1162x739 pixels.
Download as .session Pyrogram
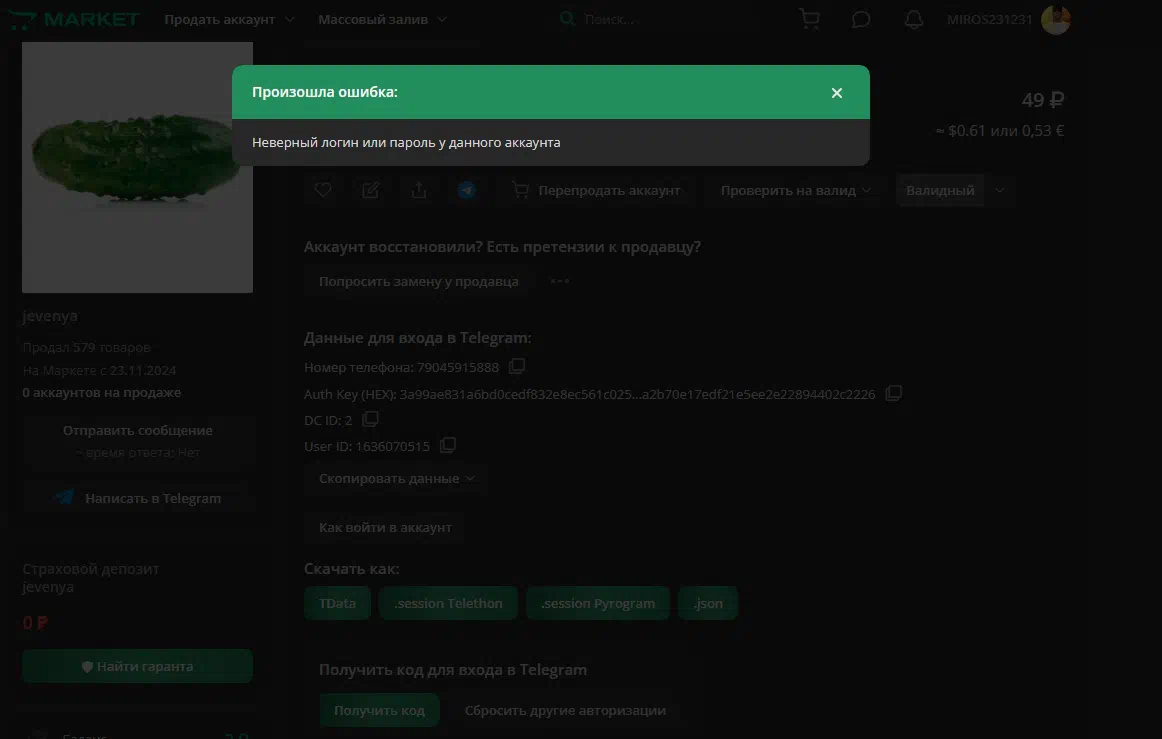coord(598,603)
